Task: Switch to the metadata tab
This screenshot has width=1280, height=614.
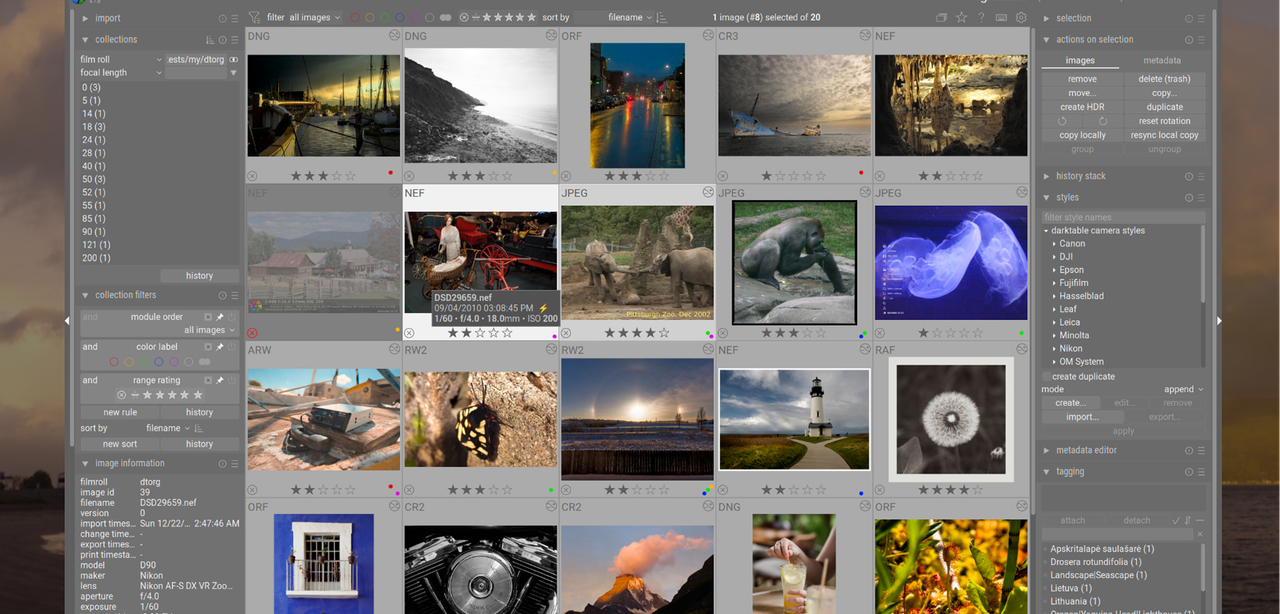Action: (x=1162, y=61)
